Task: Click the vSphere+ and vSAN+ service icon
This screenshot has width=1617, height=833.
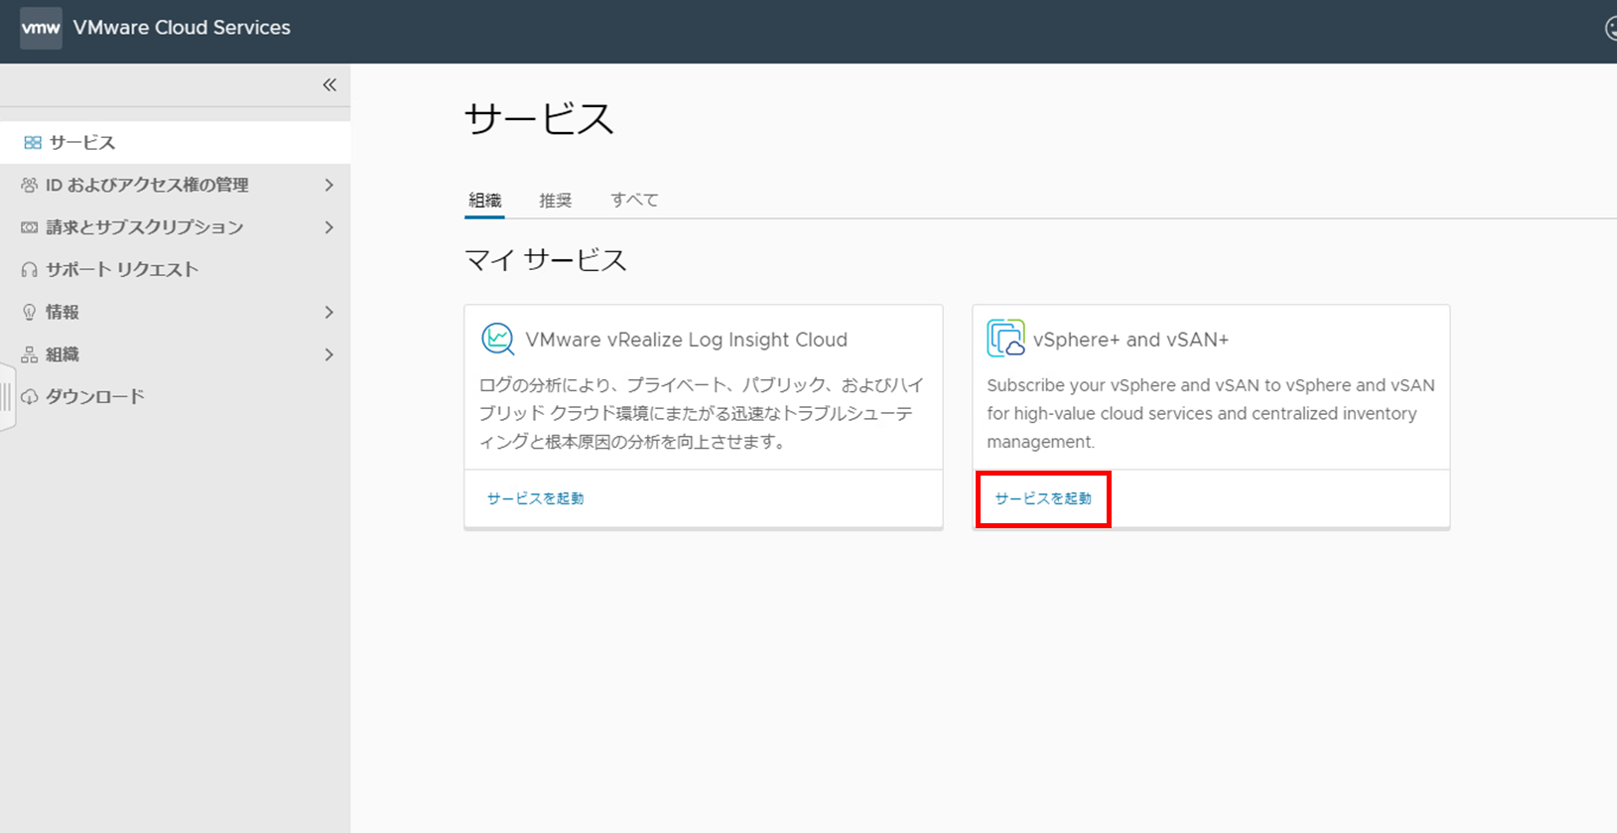Action: point(1006,338)
